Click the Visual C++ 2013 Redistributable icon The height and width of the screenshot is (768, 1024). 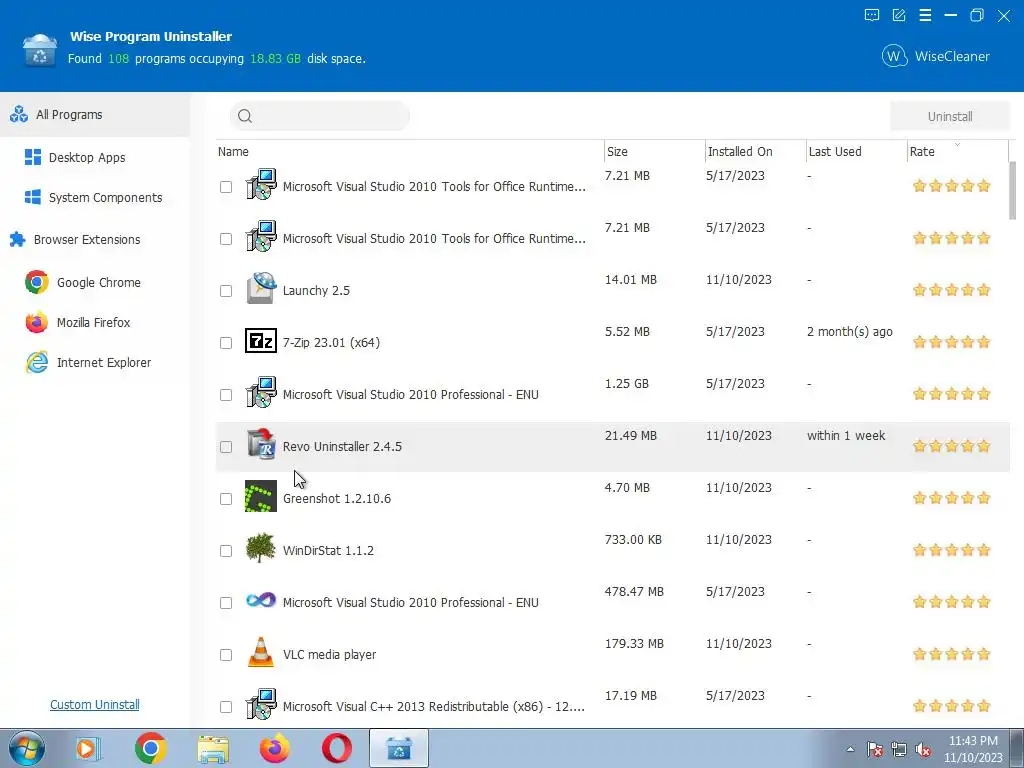click(x=261, y=704)
